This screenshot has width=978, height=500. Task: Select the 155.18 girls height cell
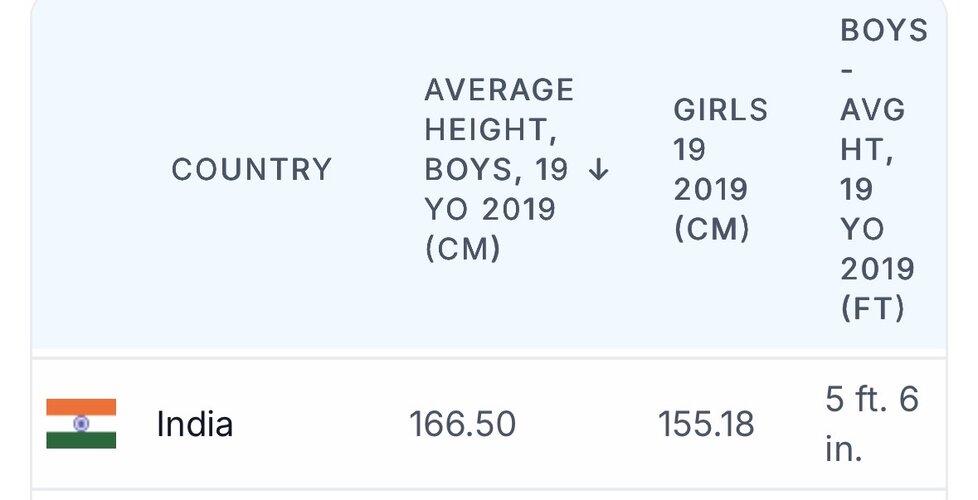click(706, 425)
